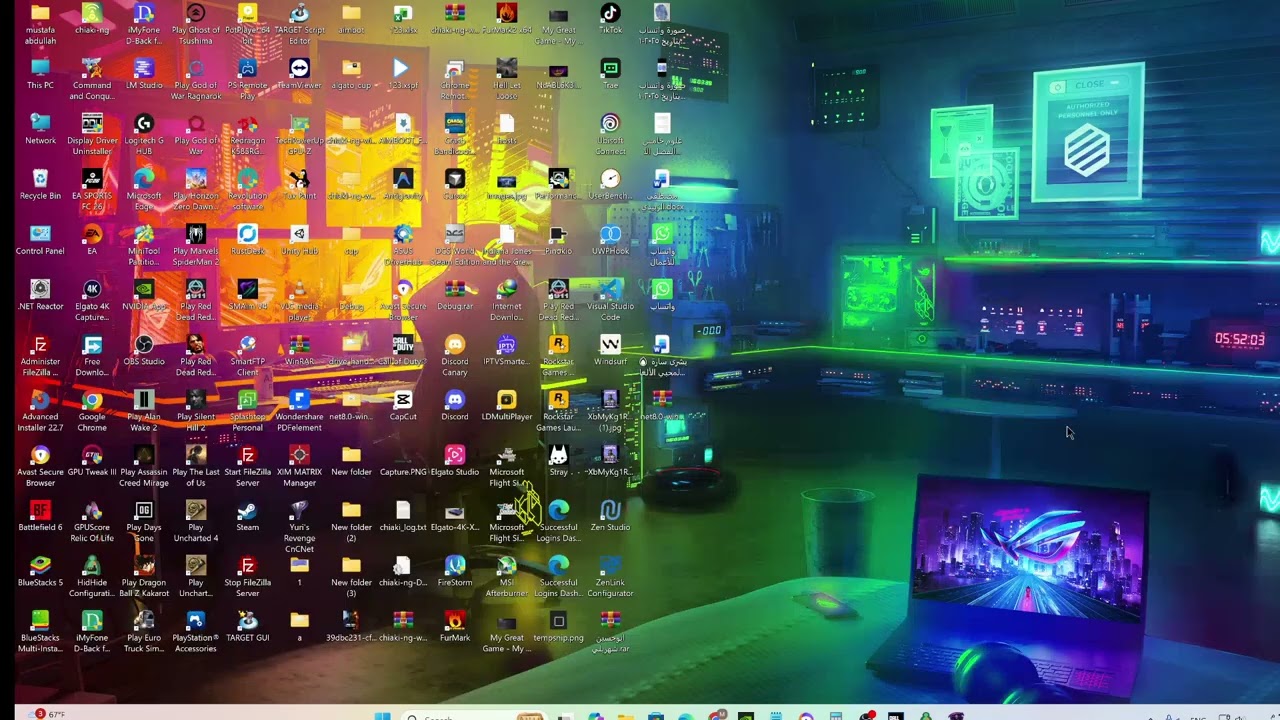The height and width of the screenshot is (720, 1280).
Task: Launch Display Driver Uninstaller
Action: pyautogui.click(x=92, y=134)
